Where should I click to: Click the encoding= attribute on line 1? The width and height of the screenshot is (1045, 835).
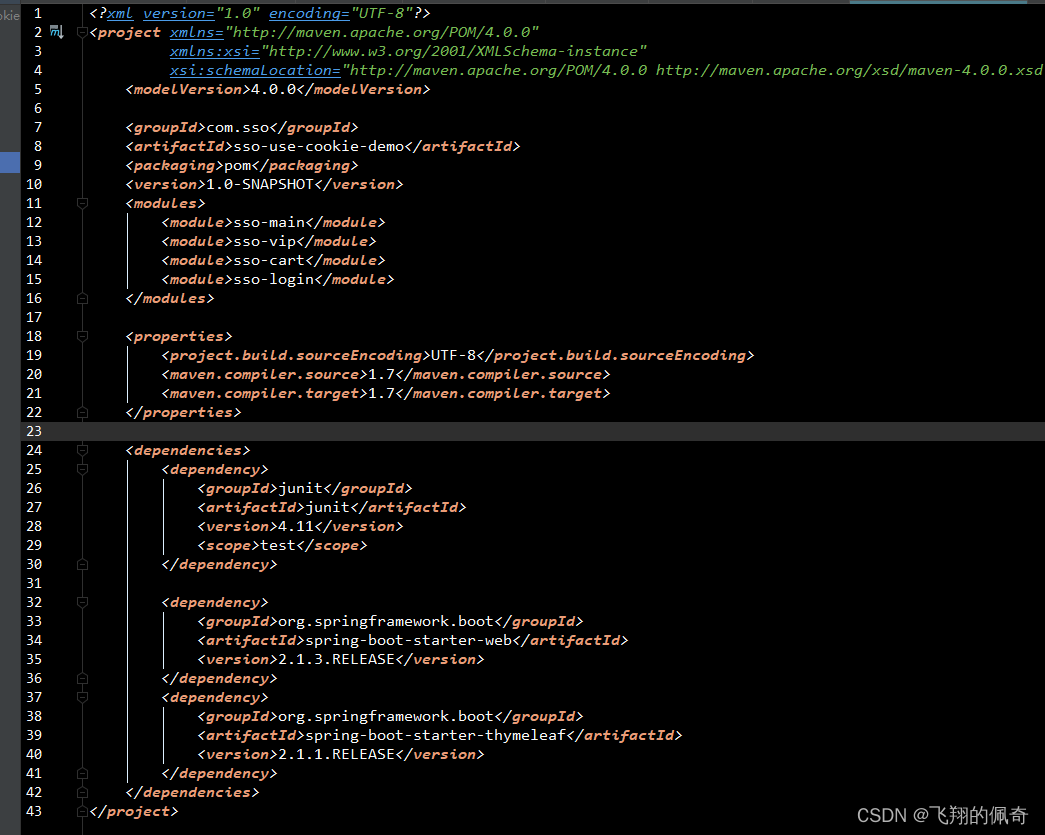(309, 13)
